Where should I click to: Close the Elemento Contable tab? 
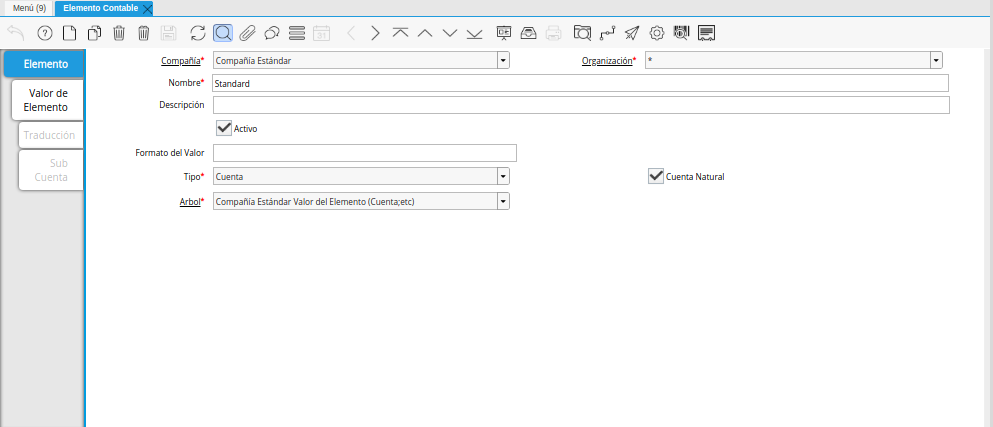pos(147,8)
